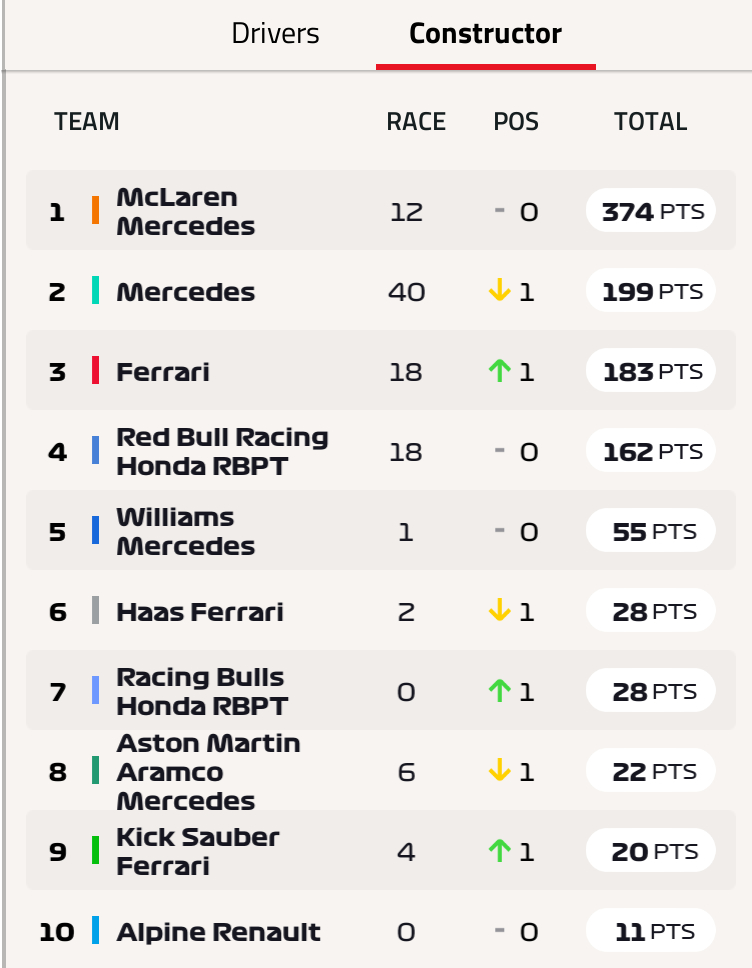
Task: Click the grey dash position indicator for McLaren
Action: [499, 211]
